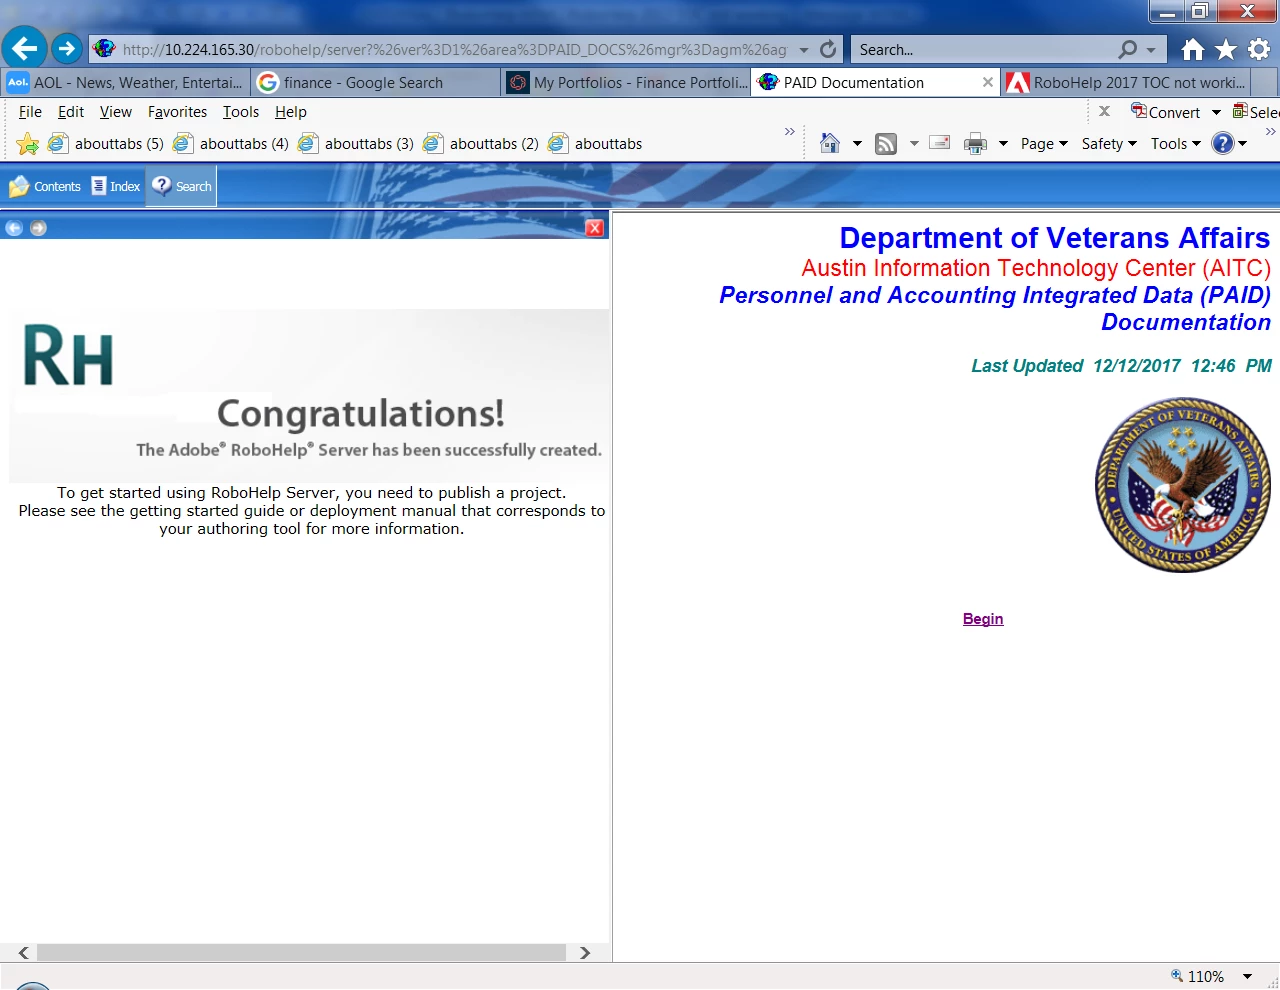This screenshot has width=1280, height=990.
Task: Switch to My Portfolios tab
Action: point(626,82)
